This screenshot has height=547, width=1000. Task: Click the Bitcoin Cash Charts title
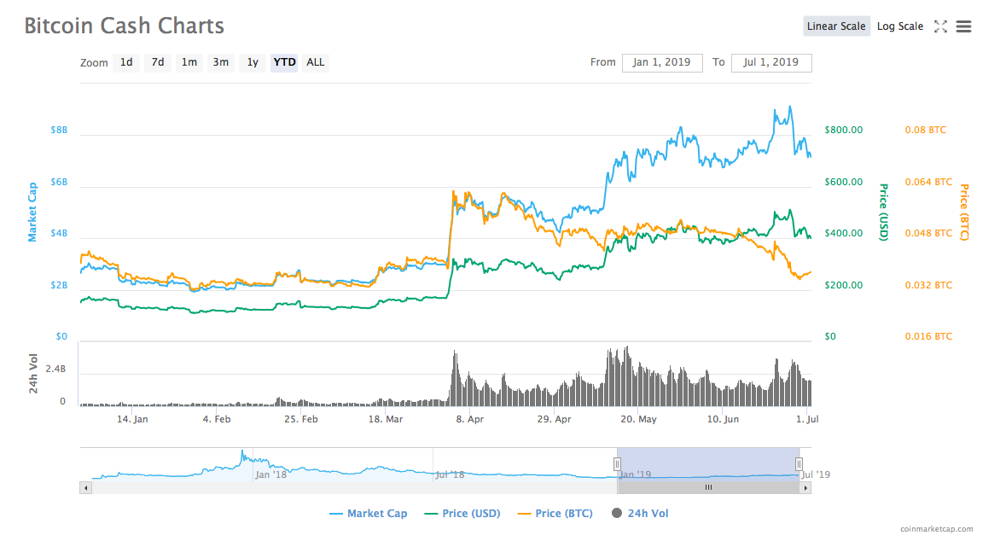tap(124, 26)
